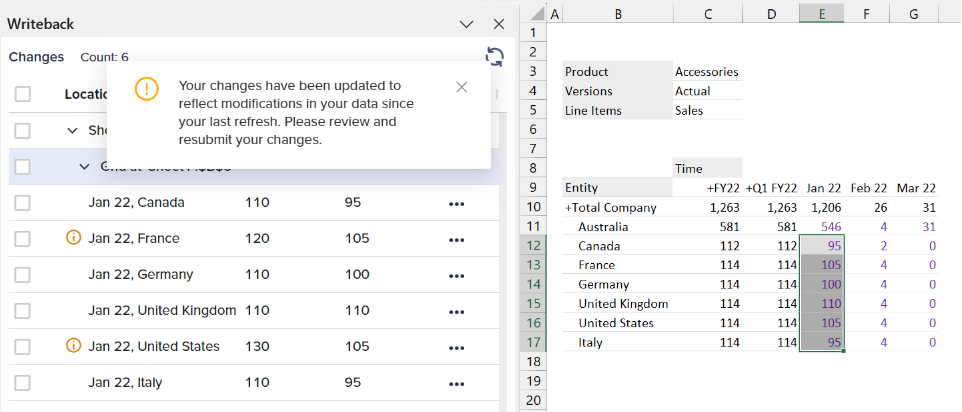Click the info icon beside Jan 22, France
Screen dimensions: 962x412
pyautogui.click(x=73, y=238)
